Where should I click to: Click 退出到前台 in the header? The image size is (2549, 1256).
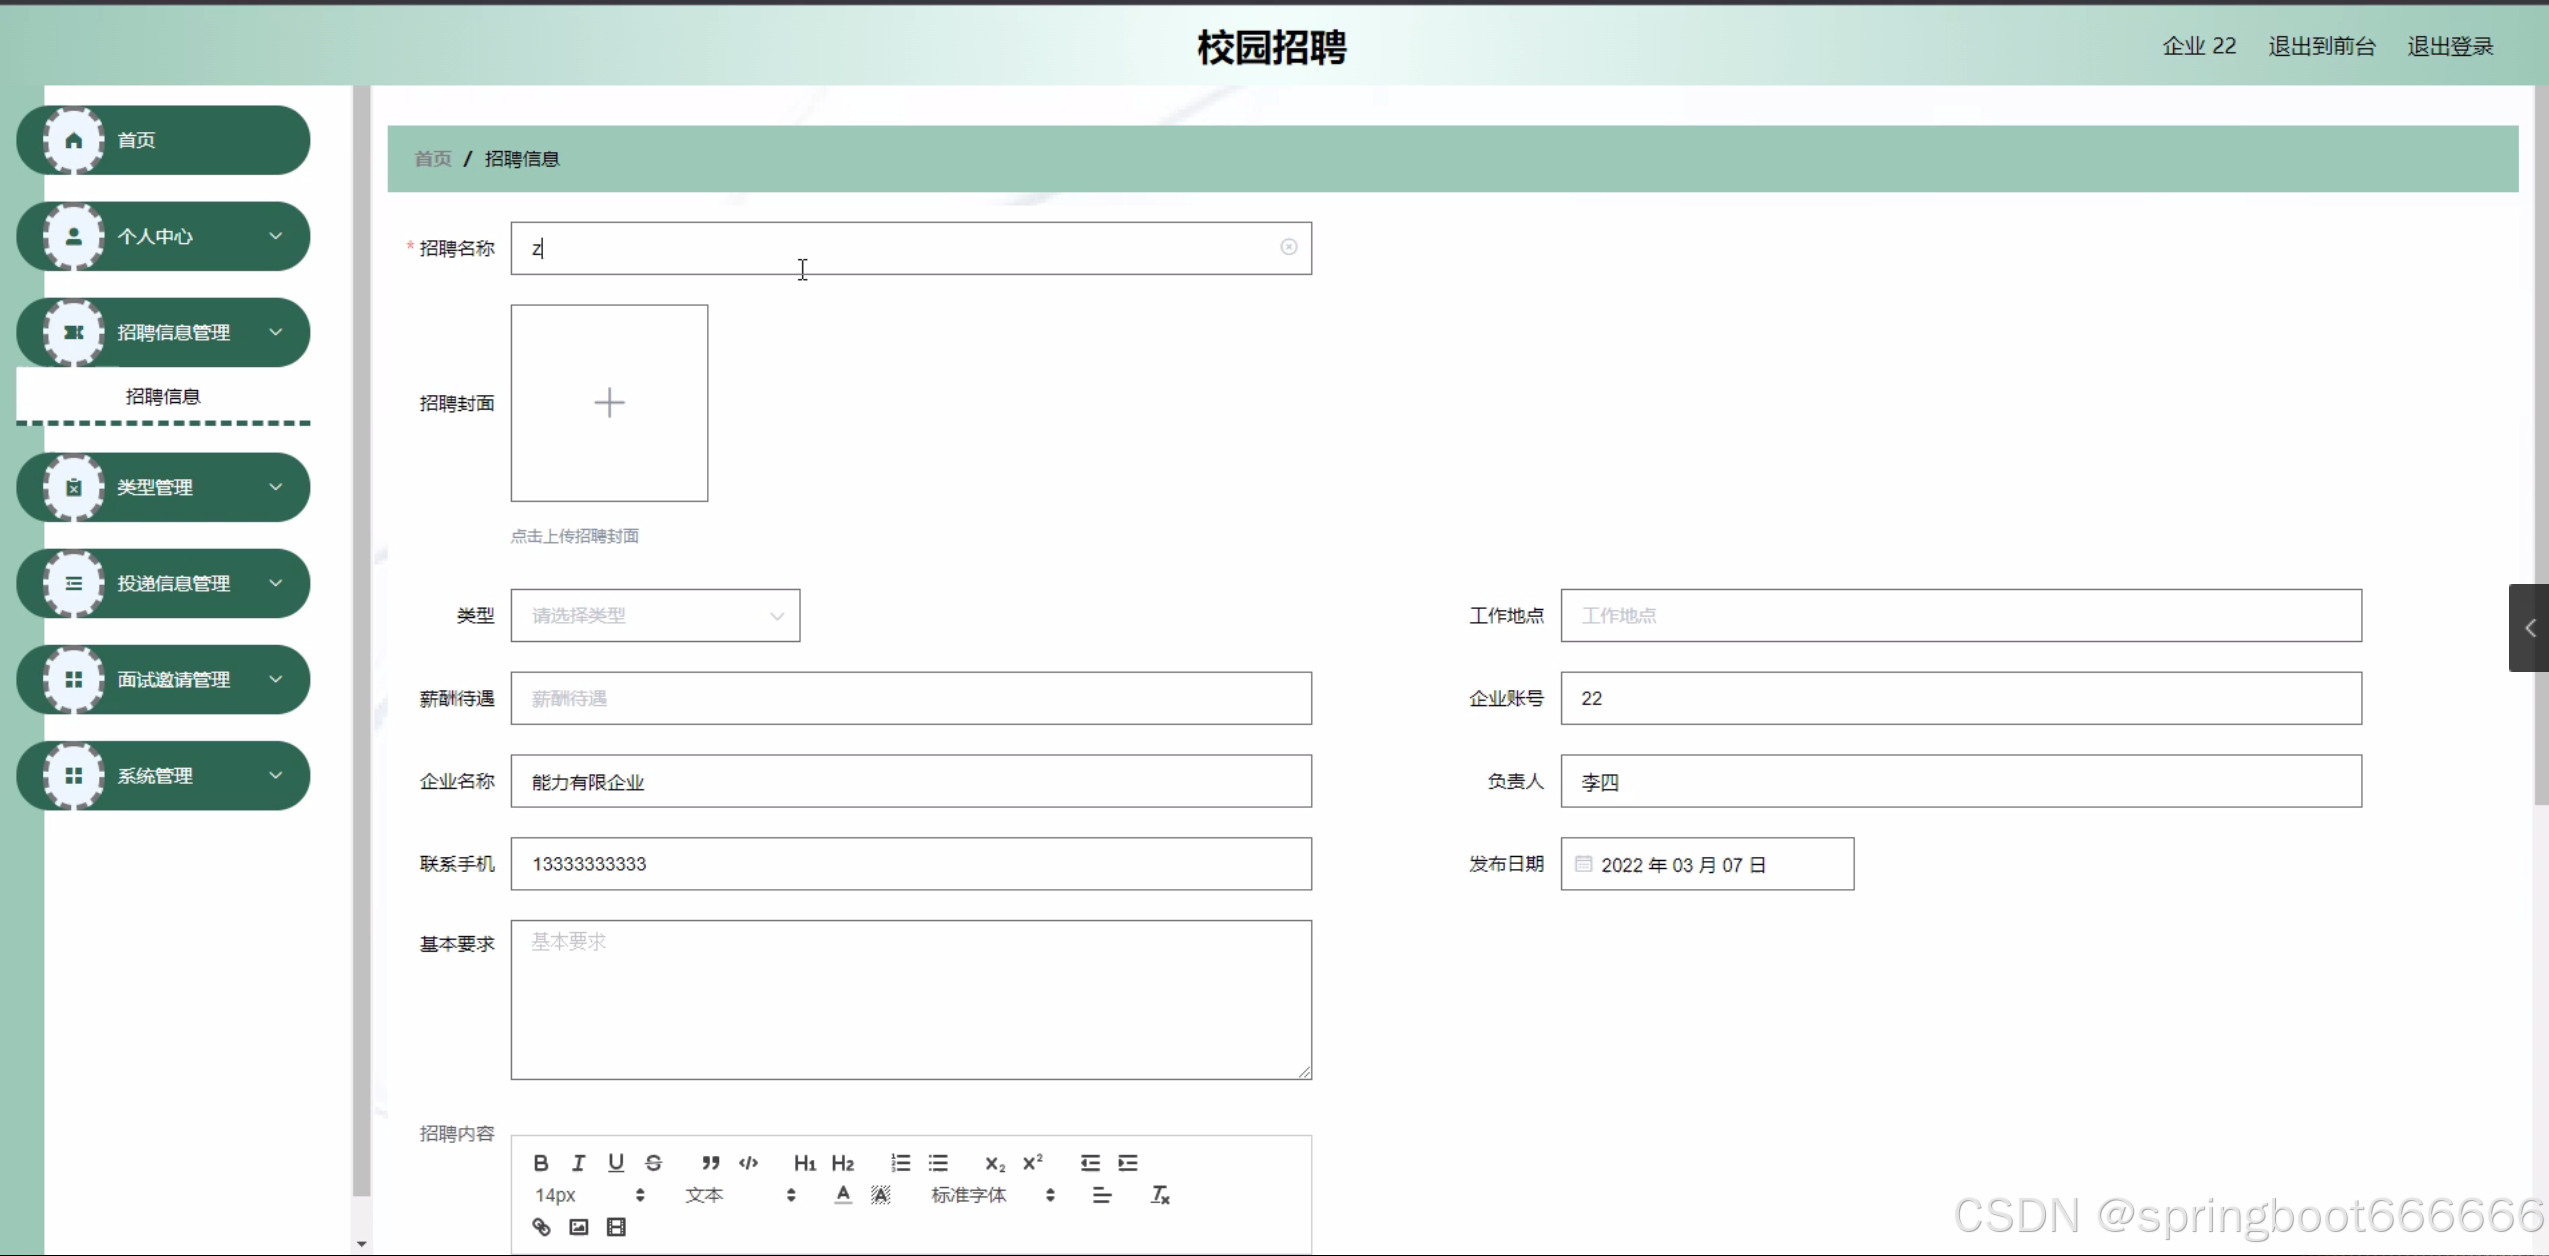(x=2321, y=46)
